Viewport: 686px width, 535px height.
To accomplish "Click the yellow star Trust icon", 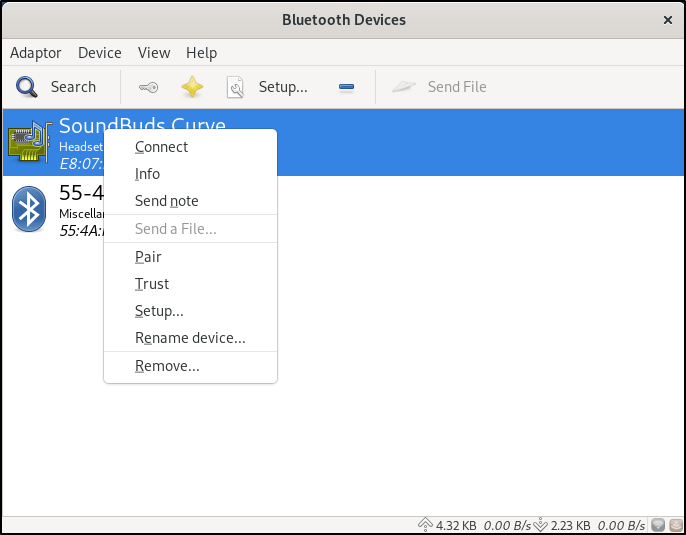I will (x=192, y=87).
